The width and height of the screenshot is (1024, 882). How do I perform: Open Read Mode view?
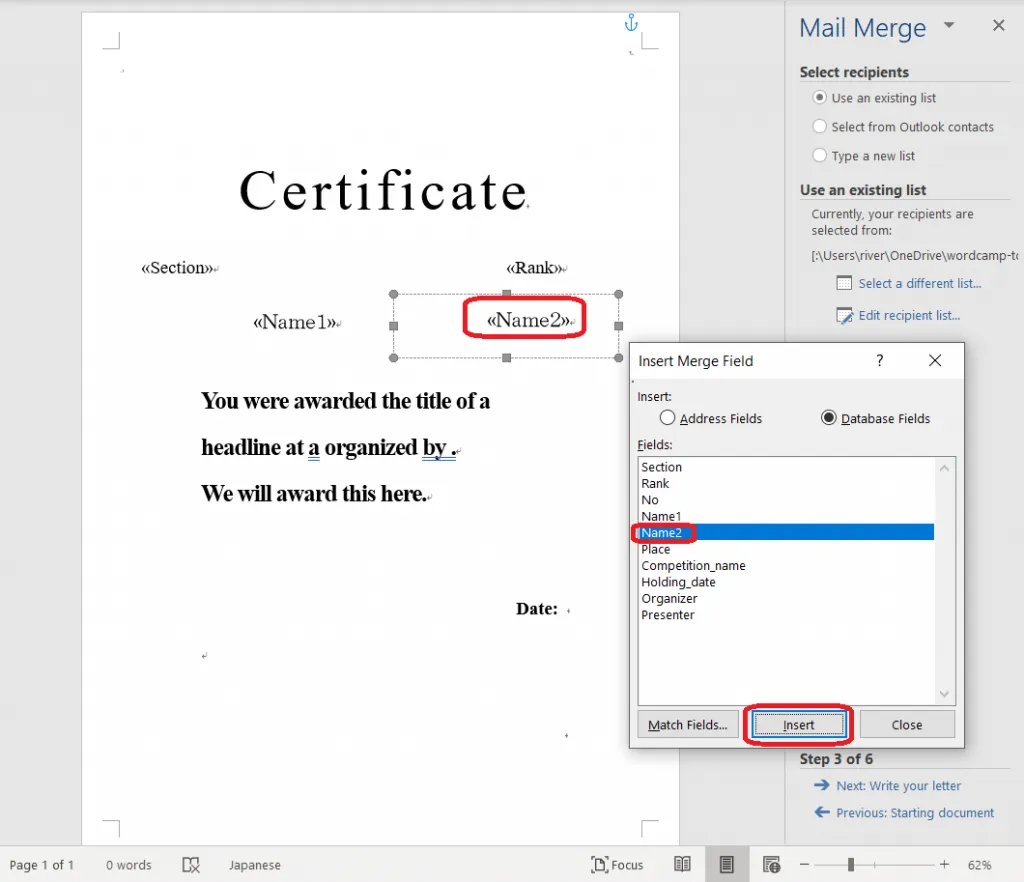[x=682, y=865]
